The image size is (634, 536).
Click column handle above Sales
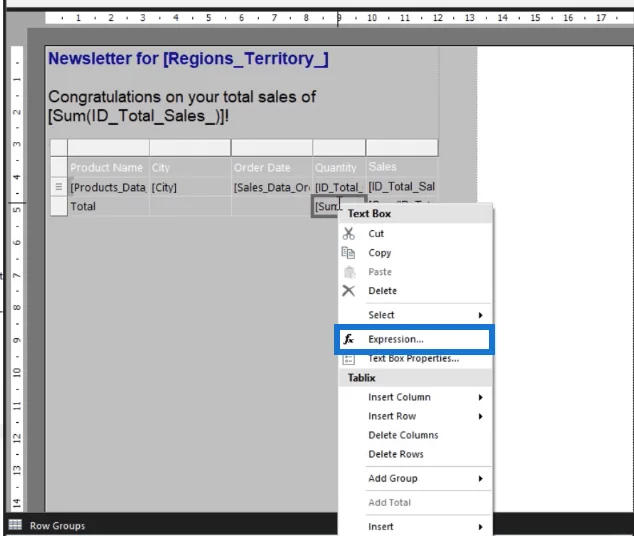coord(402,148)
